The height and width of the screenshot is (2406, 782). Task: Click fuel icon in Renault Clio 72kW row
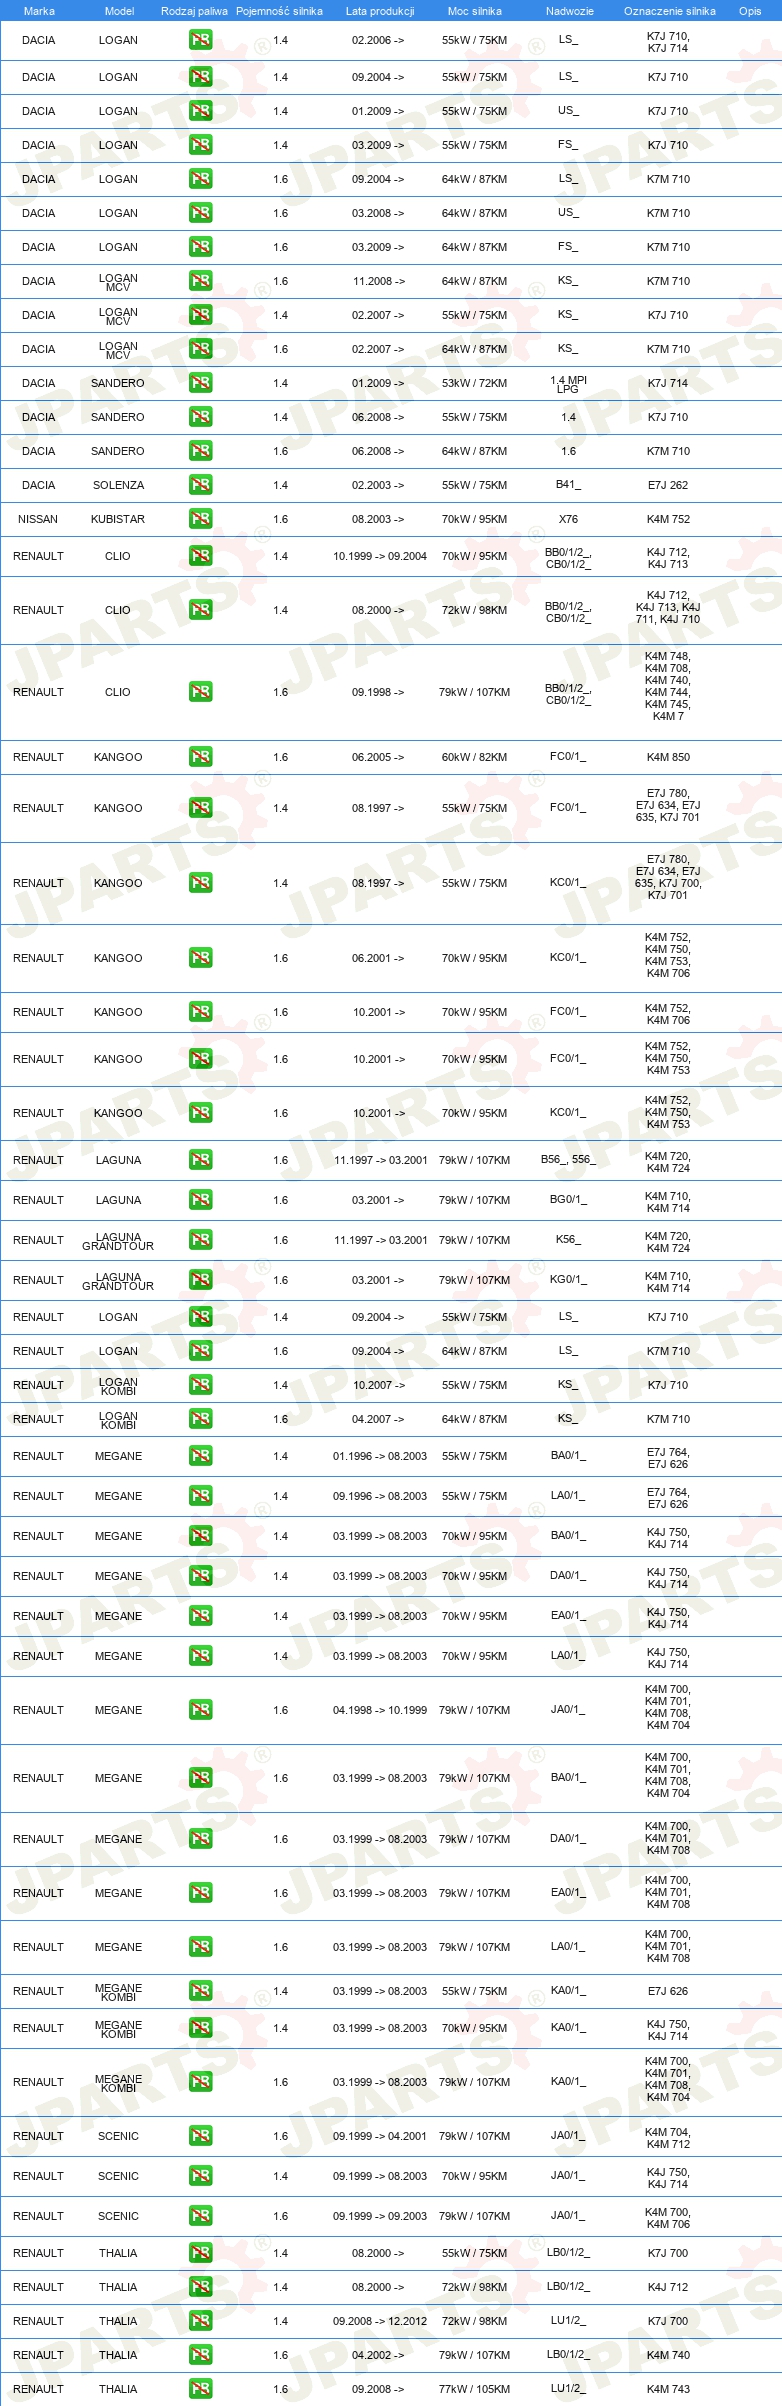(200, 610)
